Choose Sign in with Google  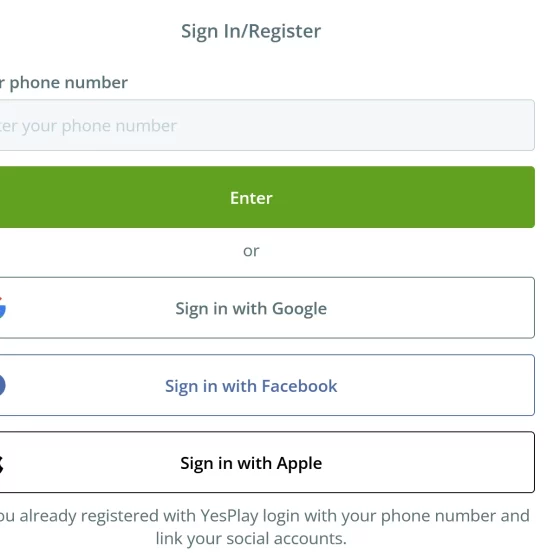[267, 308]
